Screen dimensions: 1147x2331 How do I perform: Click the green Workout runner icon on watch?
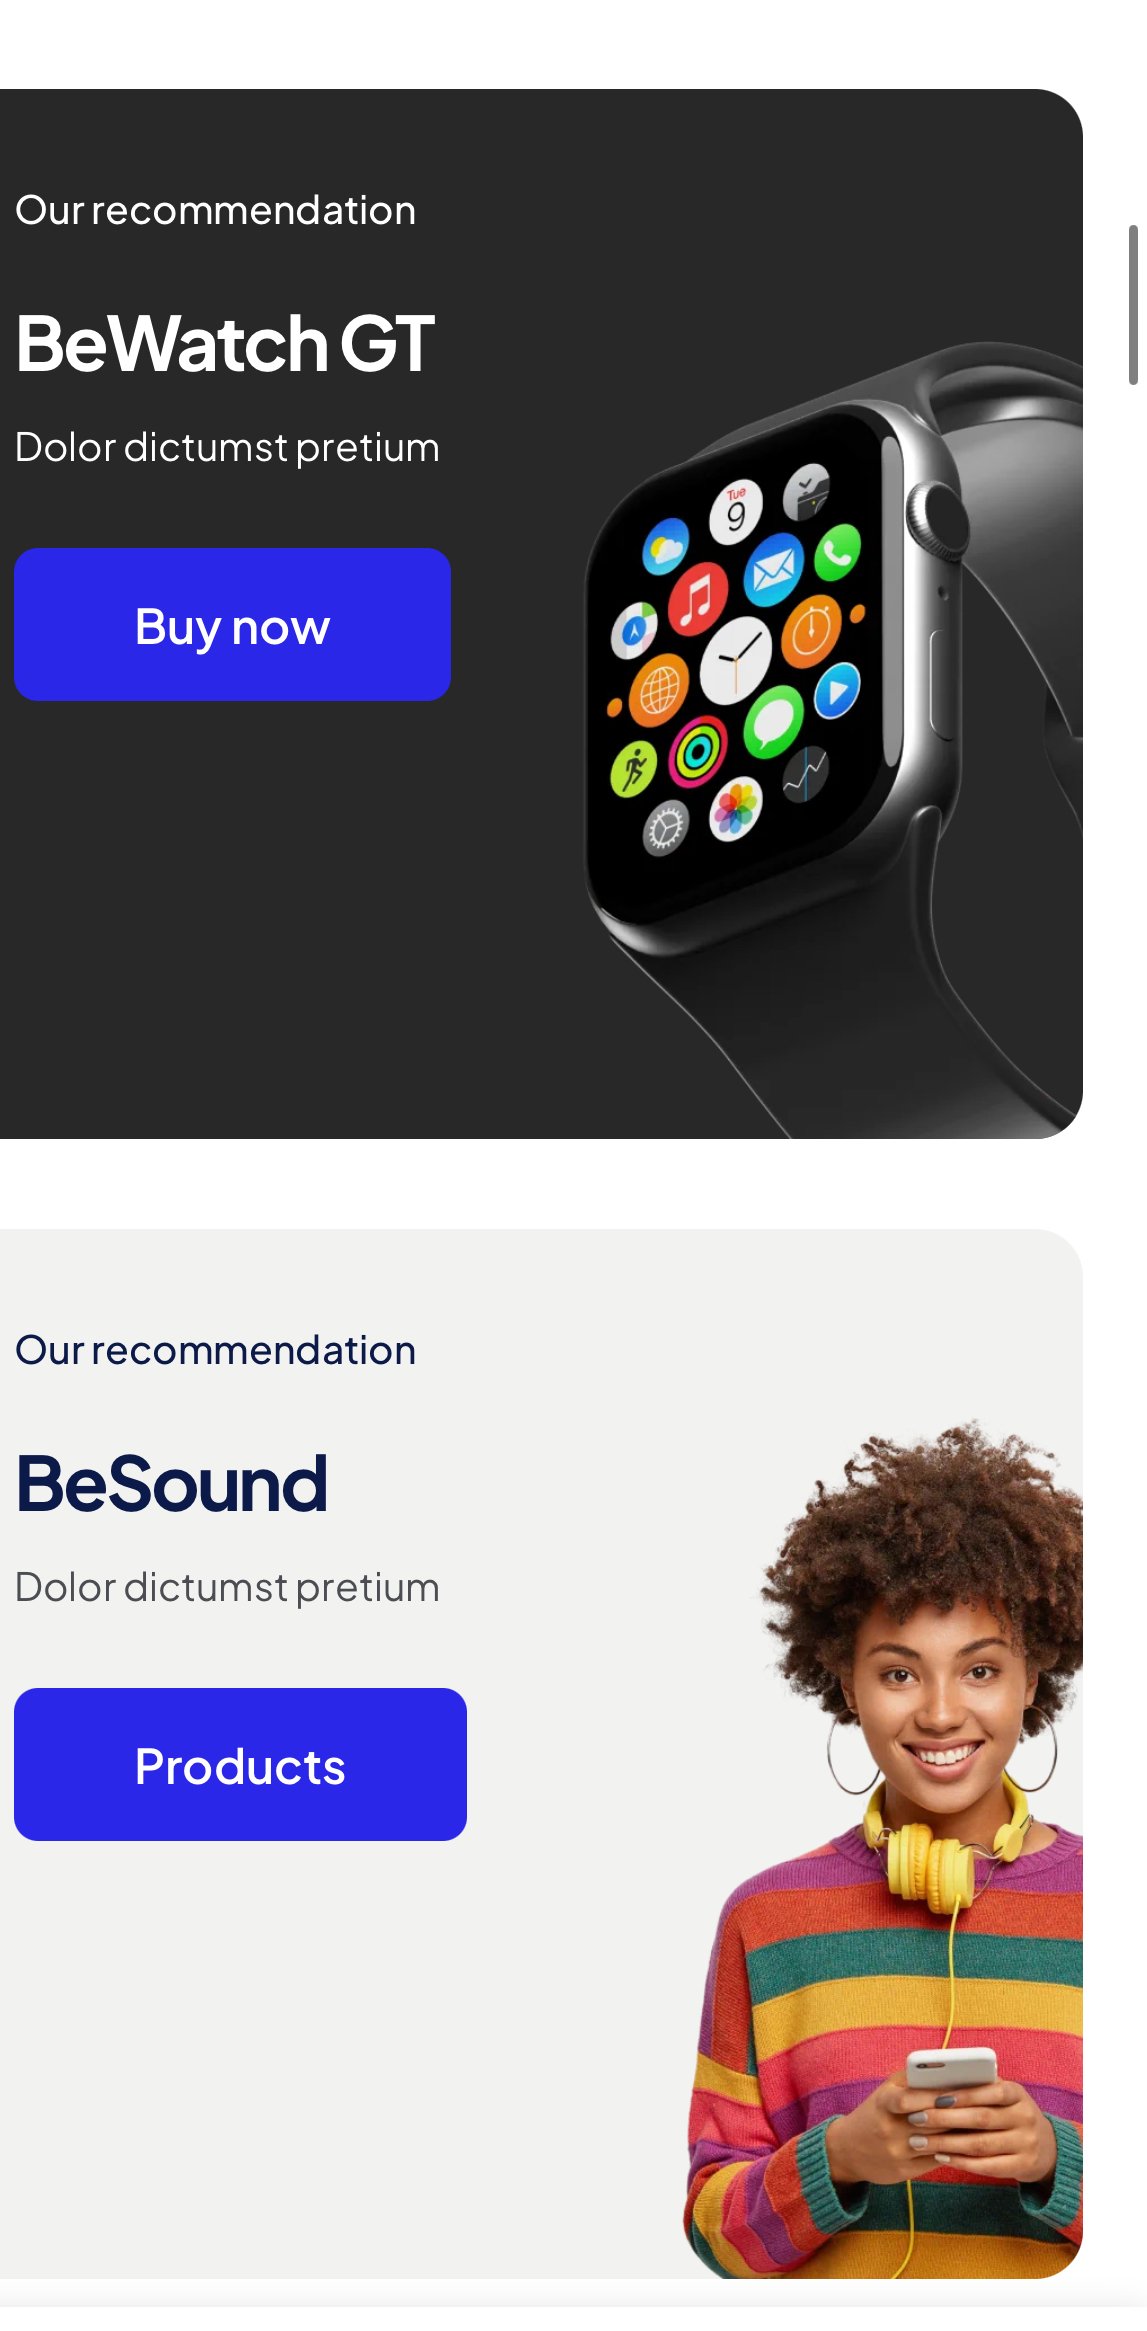(633, 769)
